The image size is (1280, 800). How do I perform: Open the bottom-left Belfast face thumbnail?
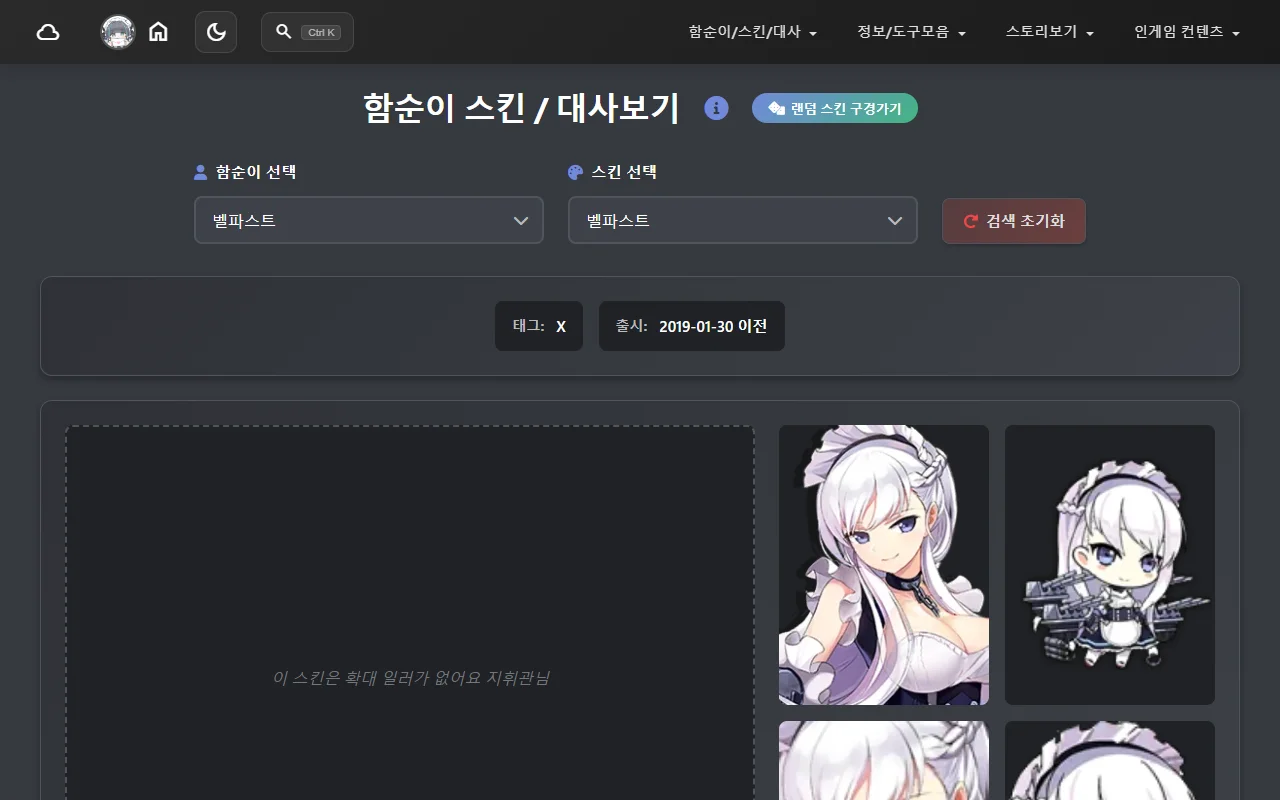884,761
